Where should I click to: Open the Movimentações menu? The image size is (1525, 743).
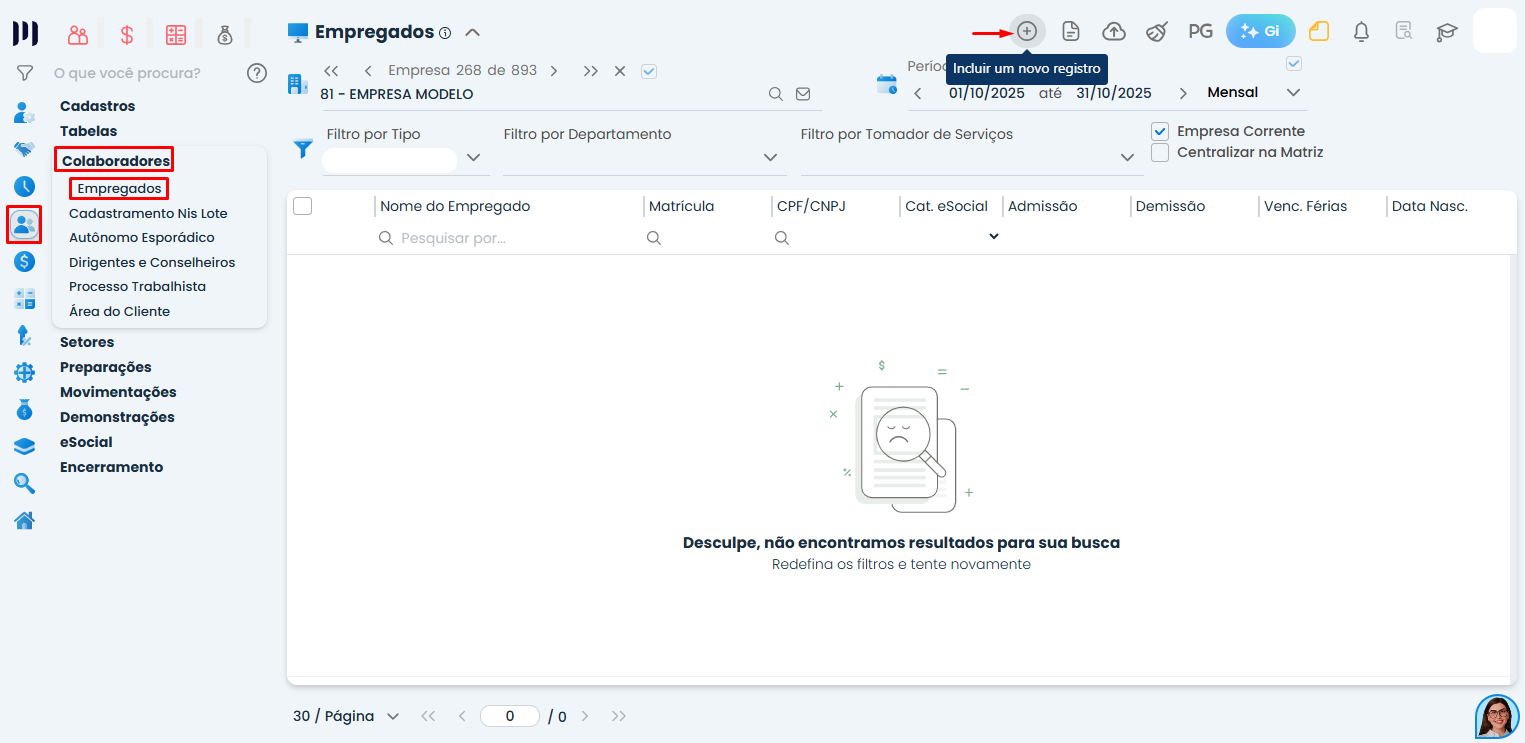pyautogui.click(x=118, y=392)
